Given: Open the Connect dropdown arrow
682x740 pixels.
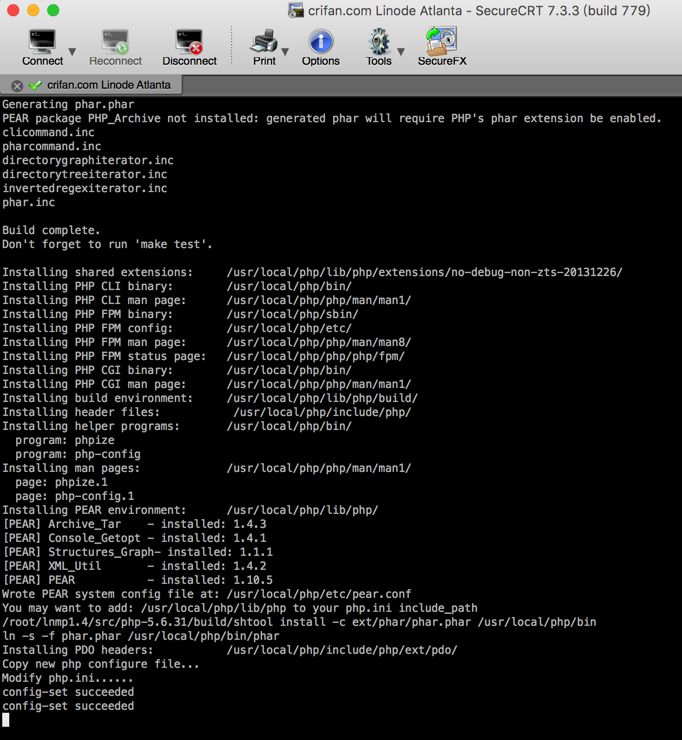Looking at the screenshot, I should pos(72,51).
